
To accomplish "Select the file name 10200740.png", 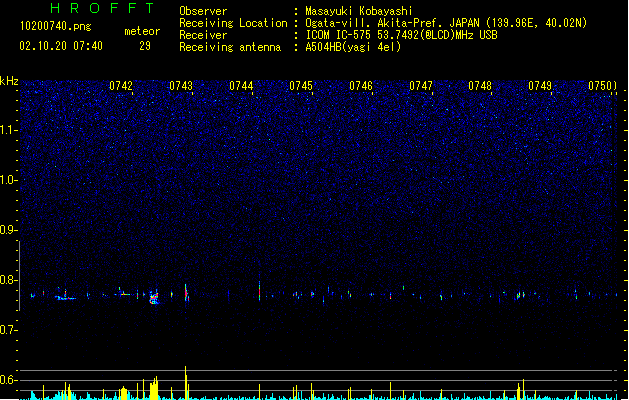I will pyautogui.click(x=56, y=27).
